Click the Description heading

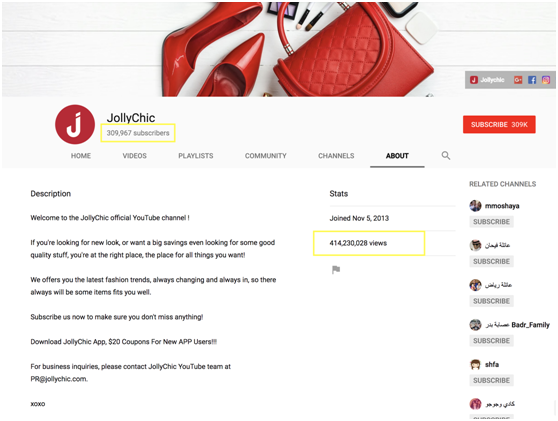(x=51, y=194)
